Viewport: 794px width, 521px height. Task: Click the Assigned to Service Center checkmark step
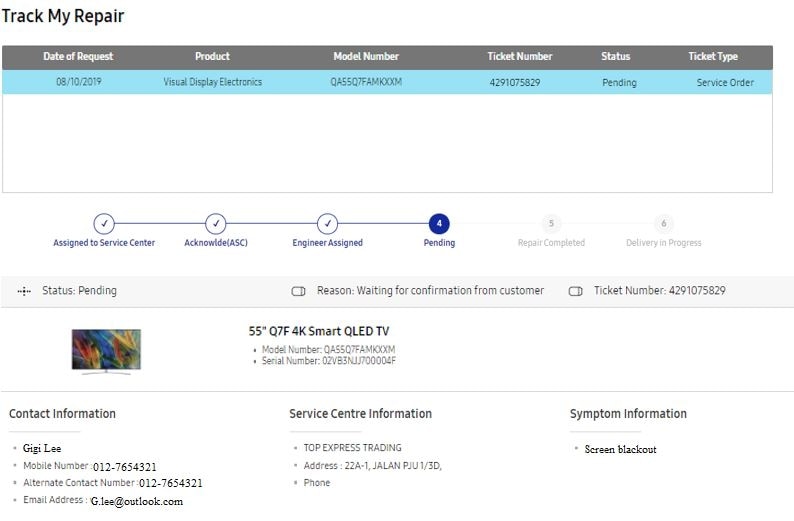click(x=104, y=223)
